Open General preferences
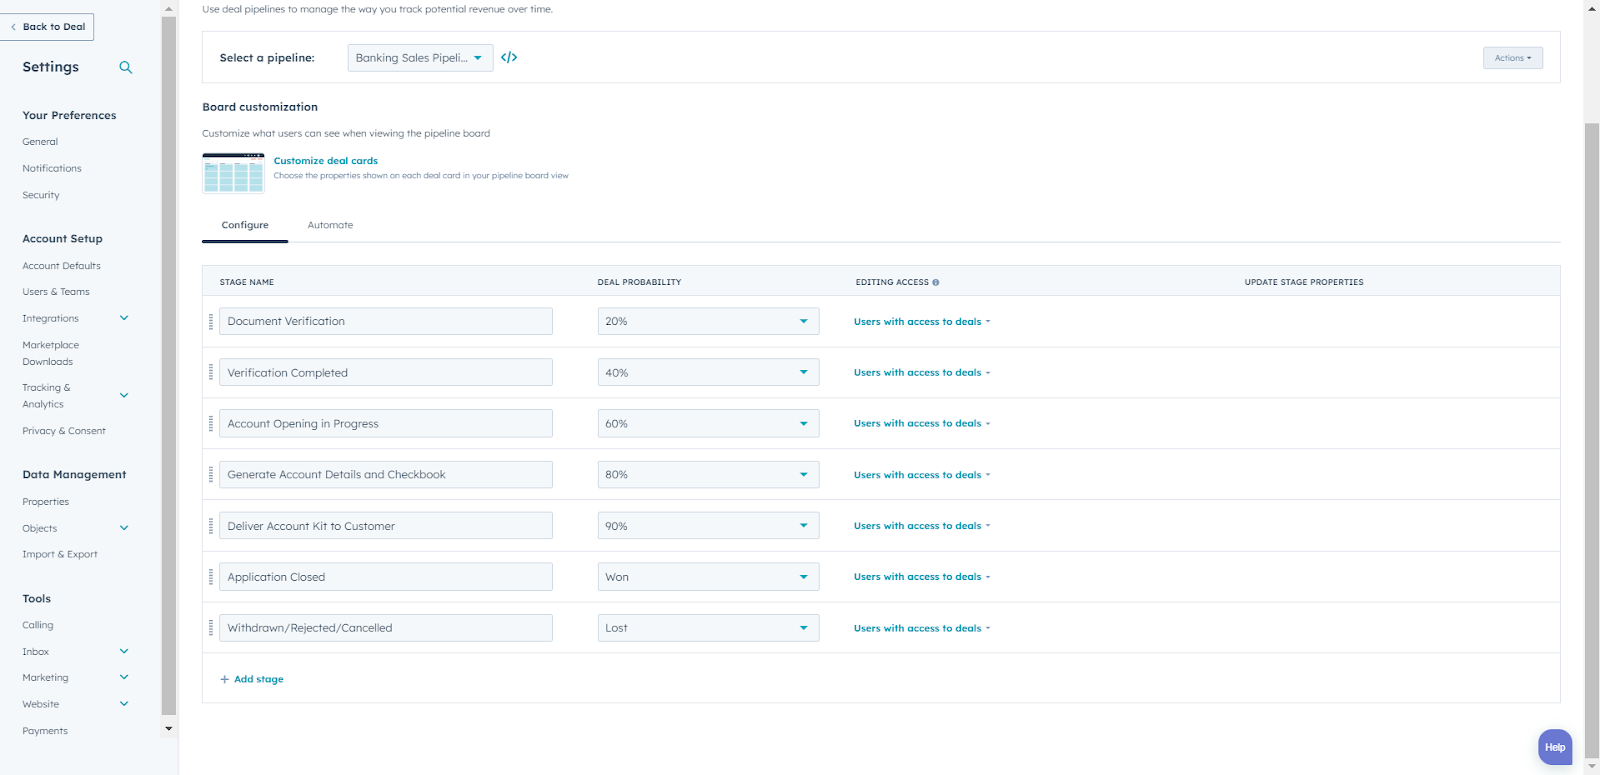The width and height of the screenshot is (1600, 775). (40, 142)
